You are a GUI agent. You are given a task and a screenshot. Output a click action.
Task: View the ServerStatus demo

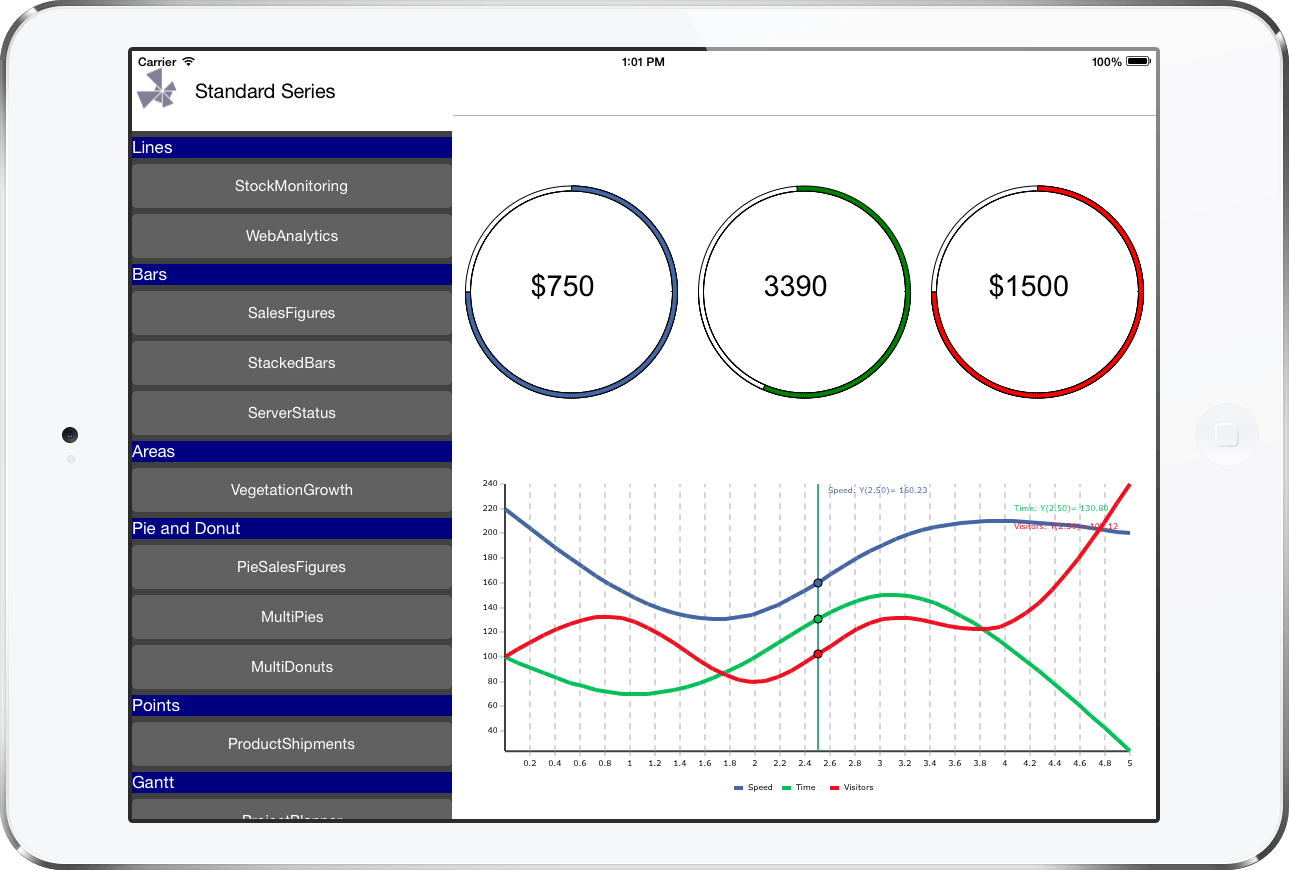click(291, 413)
